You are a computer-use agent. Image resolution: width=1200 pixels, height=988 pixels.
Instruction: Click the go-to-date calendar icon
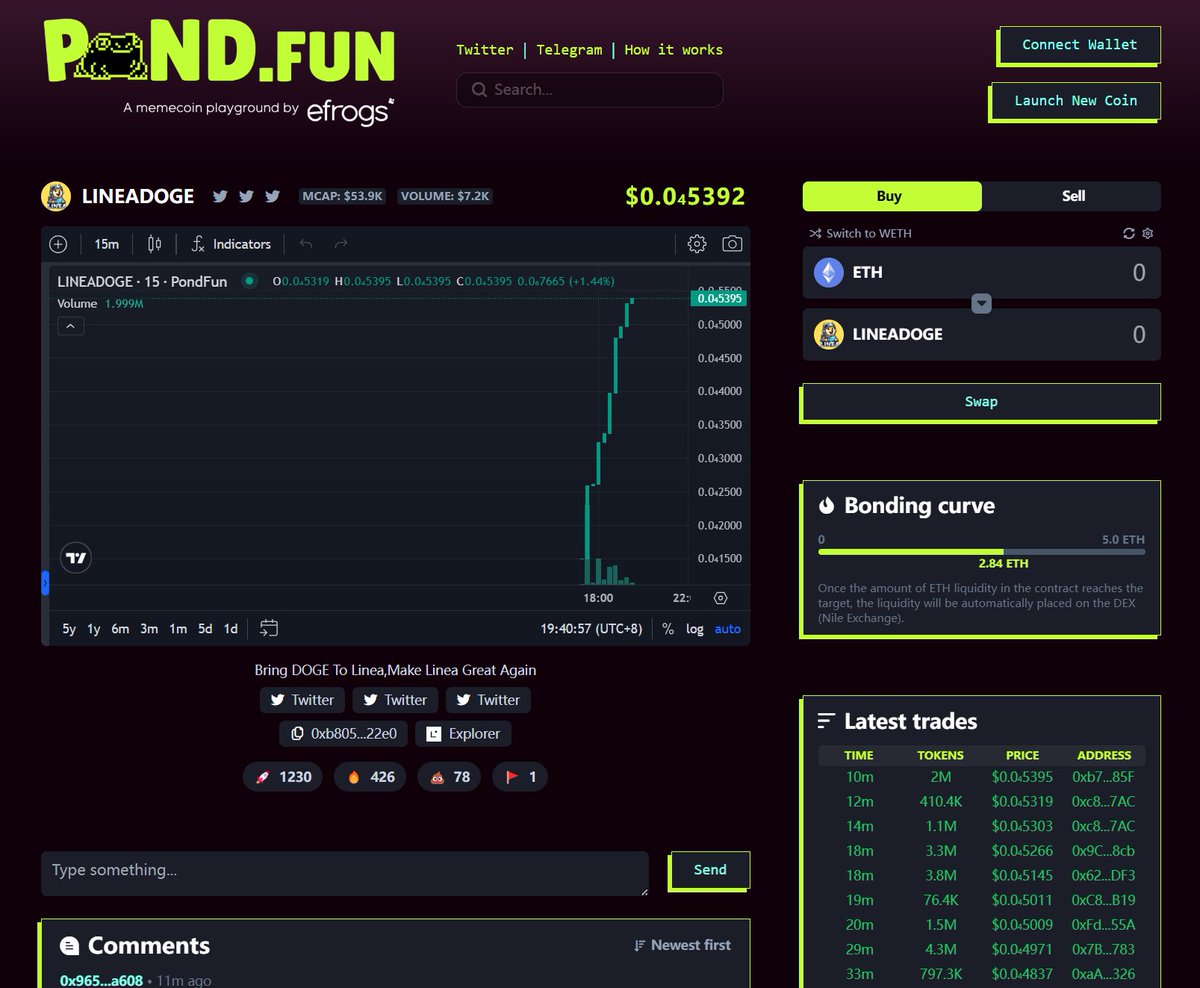click(x=269, y=628)
